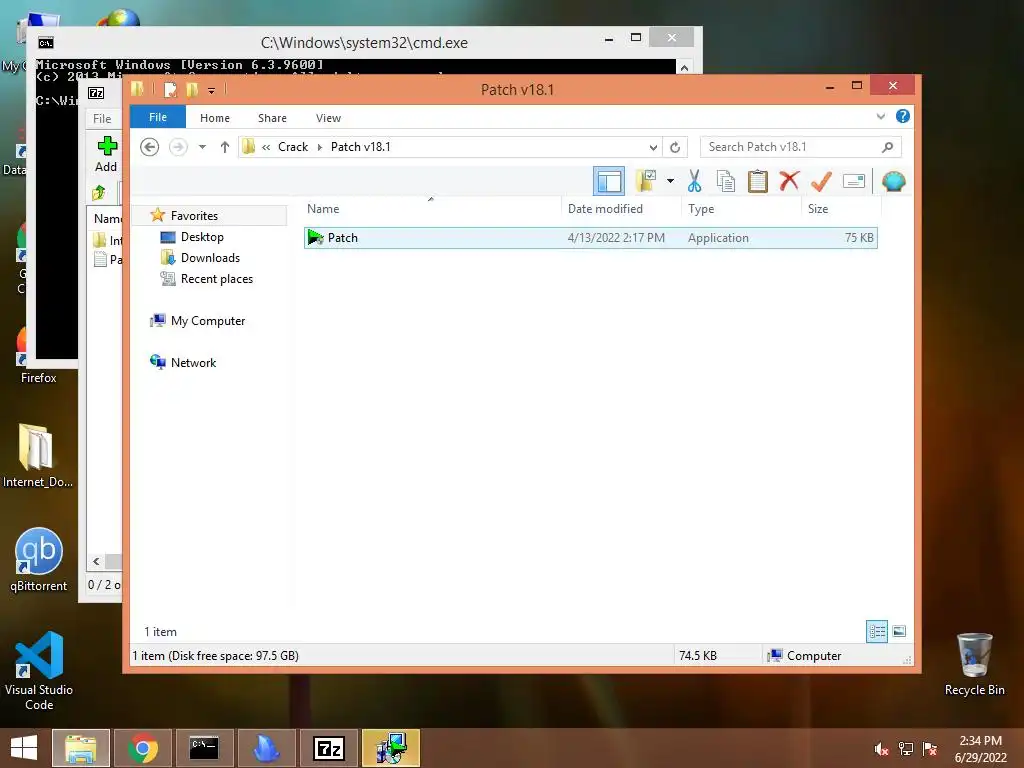Viewport: 1024px width, 768px height.
Task: Click the scroll-left arrow in 7-Zip window
Action: point(97,562)
